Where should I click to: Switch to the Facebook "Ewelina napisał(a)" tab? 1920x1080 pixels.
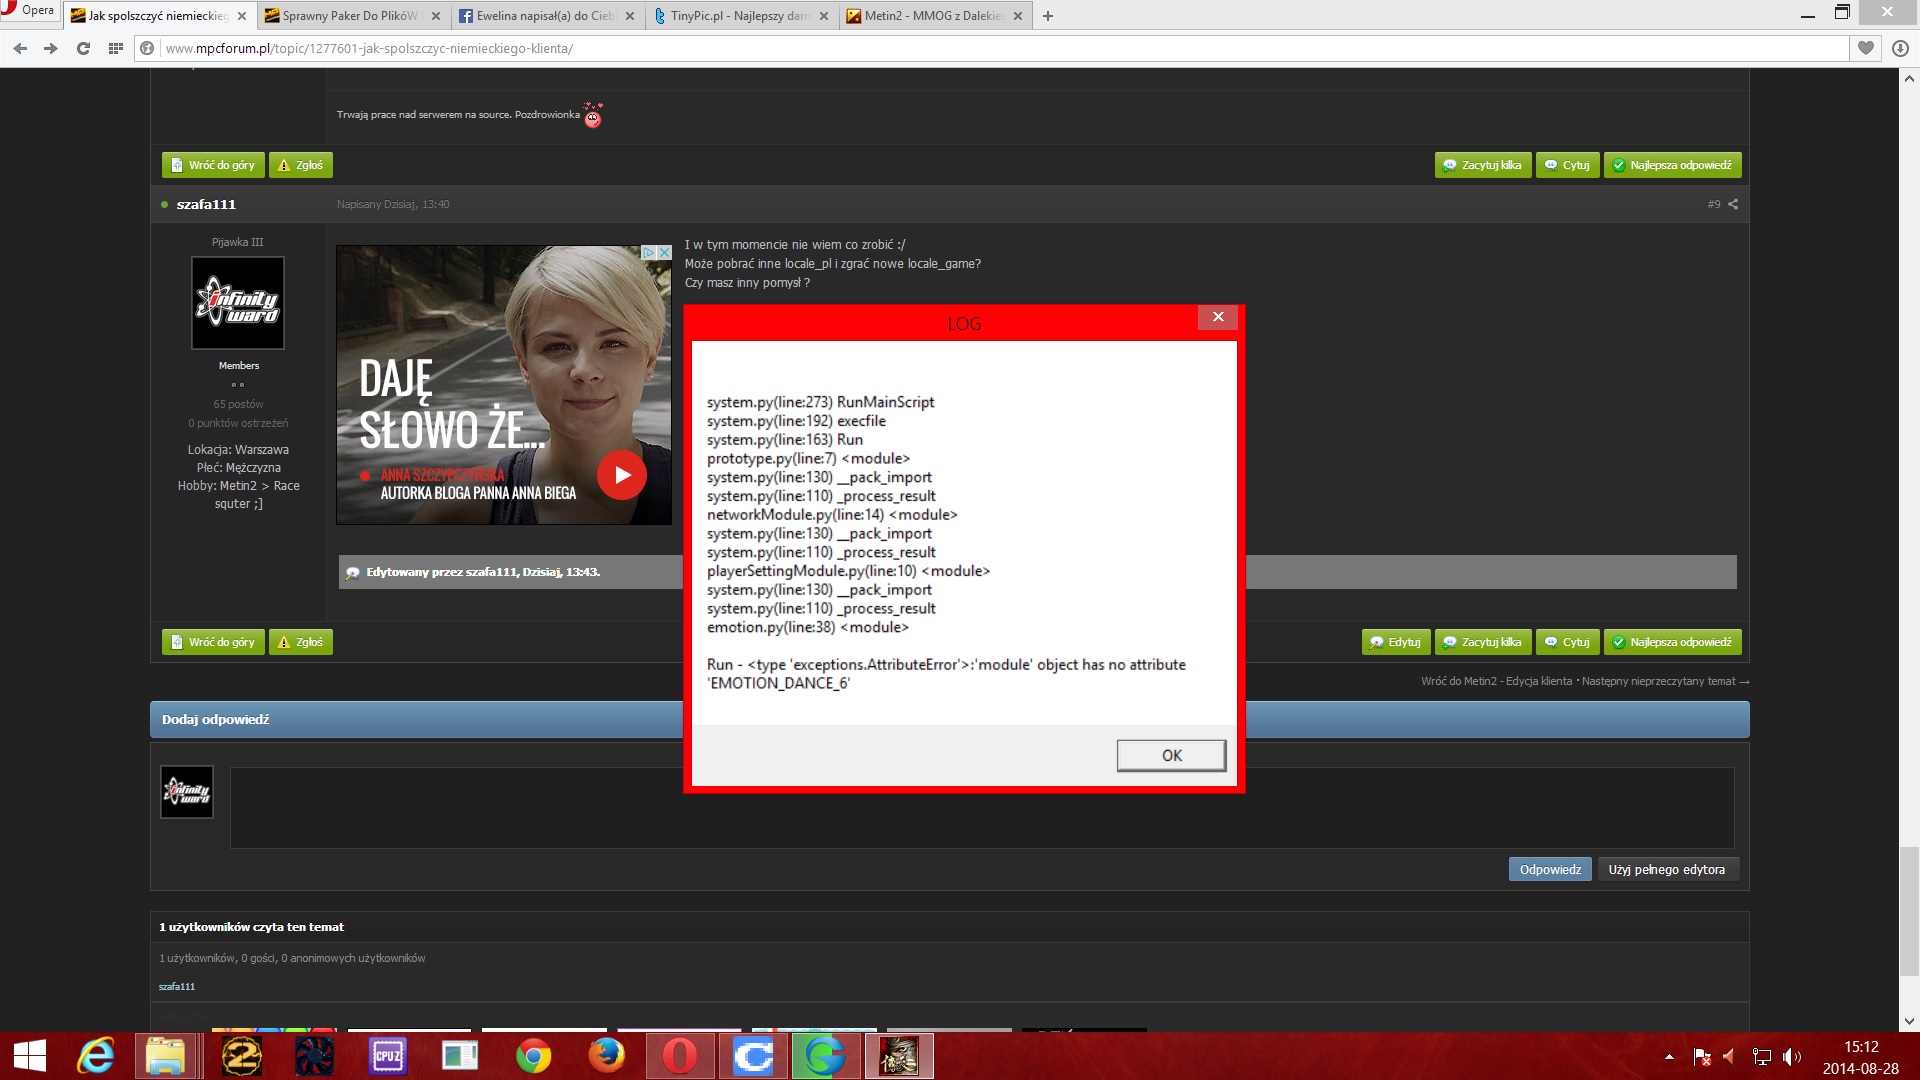click(x=546, y=16)
